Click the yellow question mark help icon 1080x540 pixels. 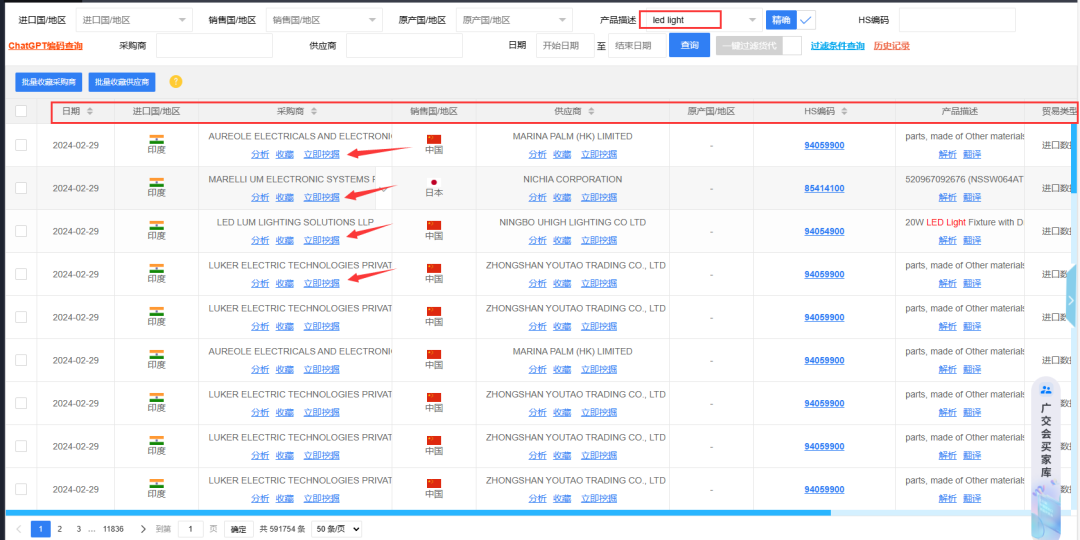(176, 82)
